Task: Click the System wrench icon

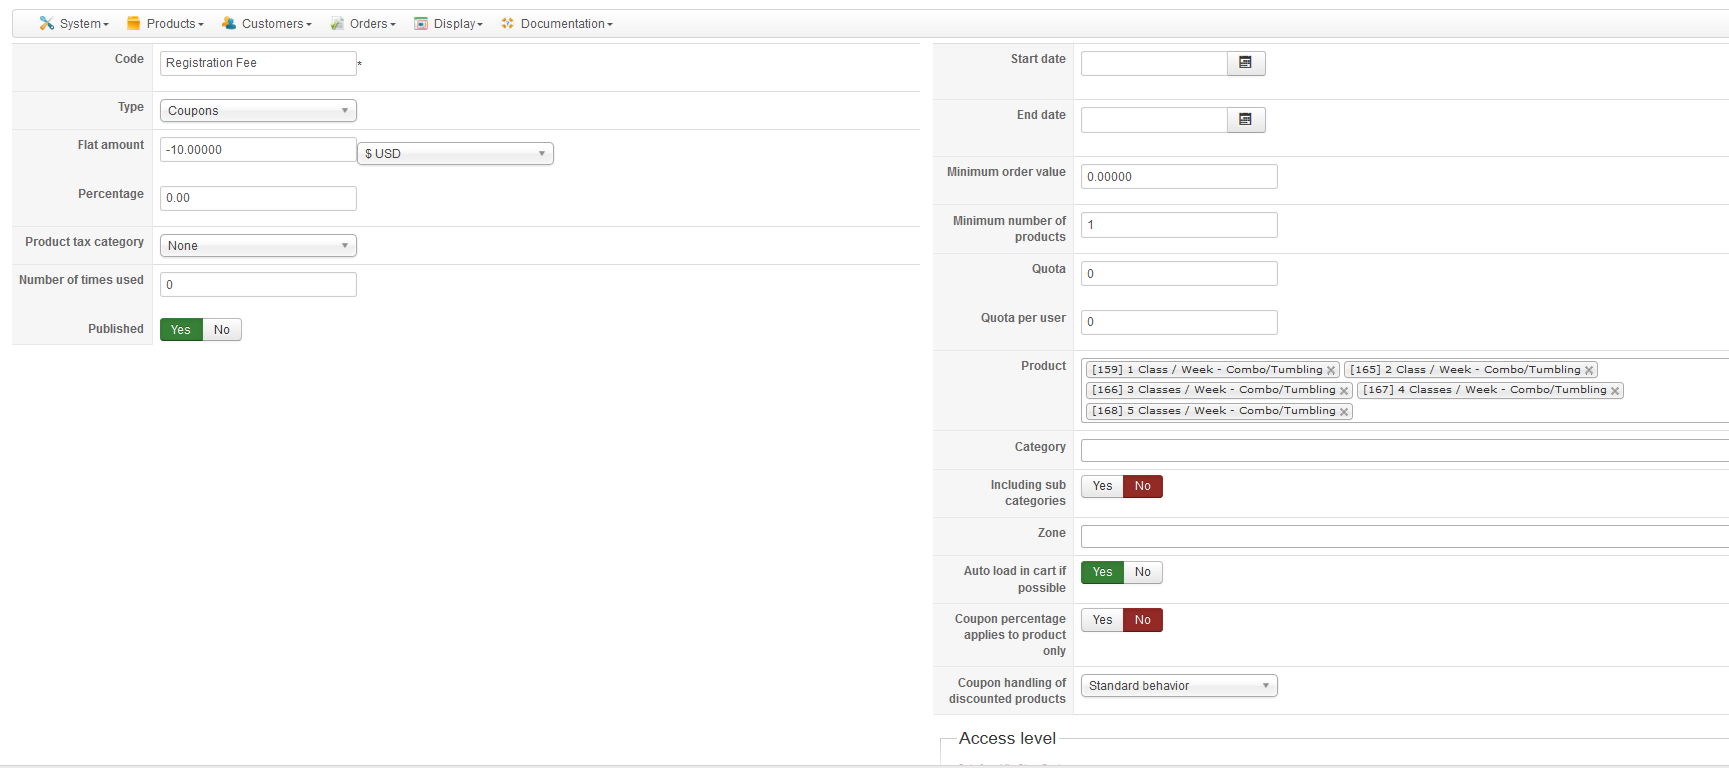Action: pyautogui.click(x=46, y=23)
